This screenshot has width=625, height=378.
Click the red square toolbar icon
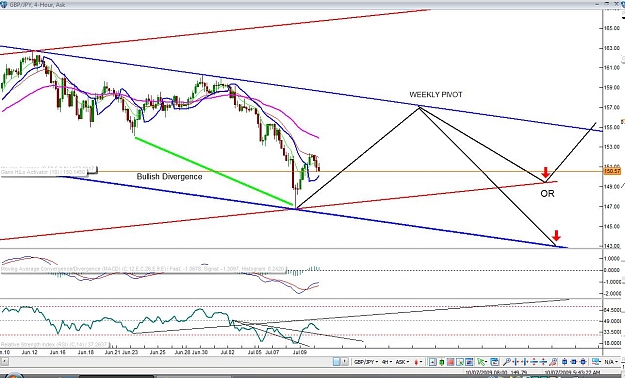[x=451, y=362]
